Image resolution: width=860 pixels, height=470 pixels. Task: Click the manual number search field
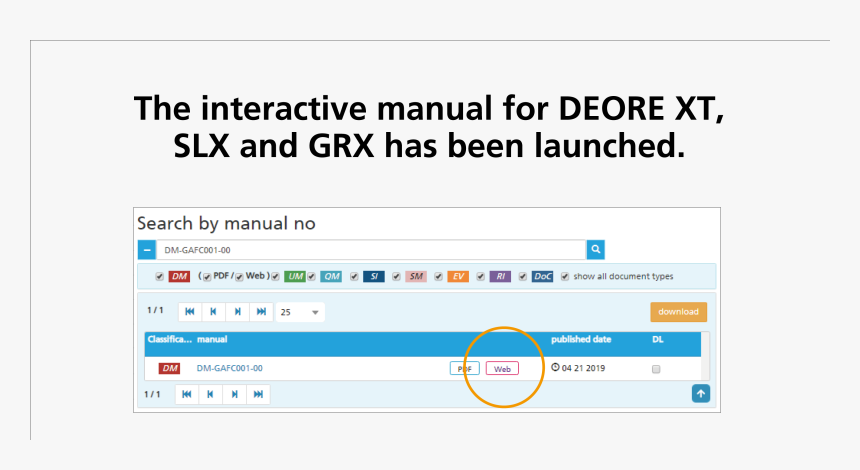coord(371,250)
